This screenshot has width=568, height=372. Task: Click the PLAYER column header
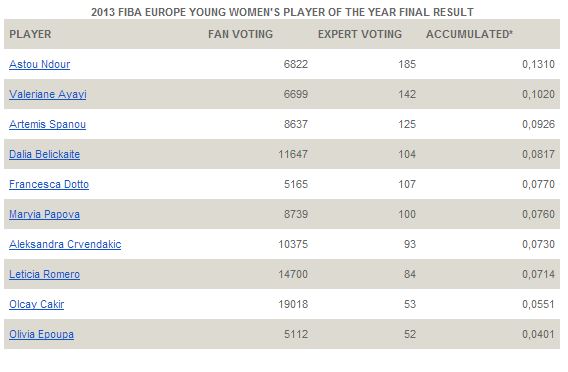coord(30,34)
